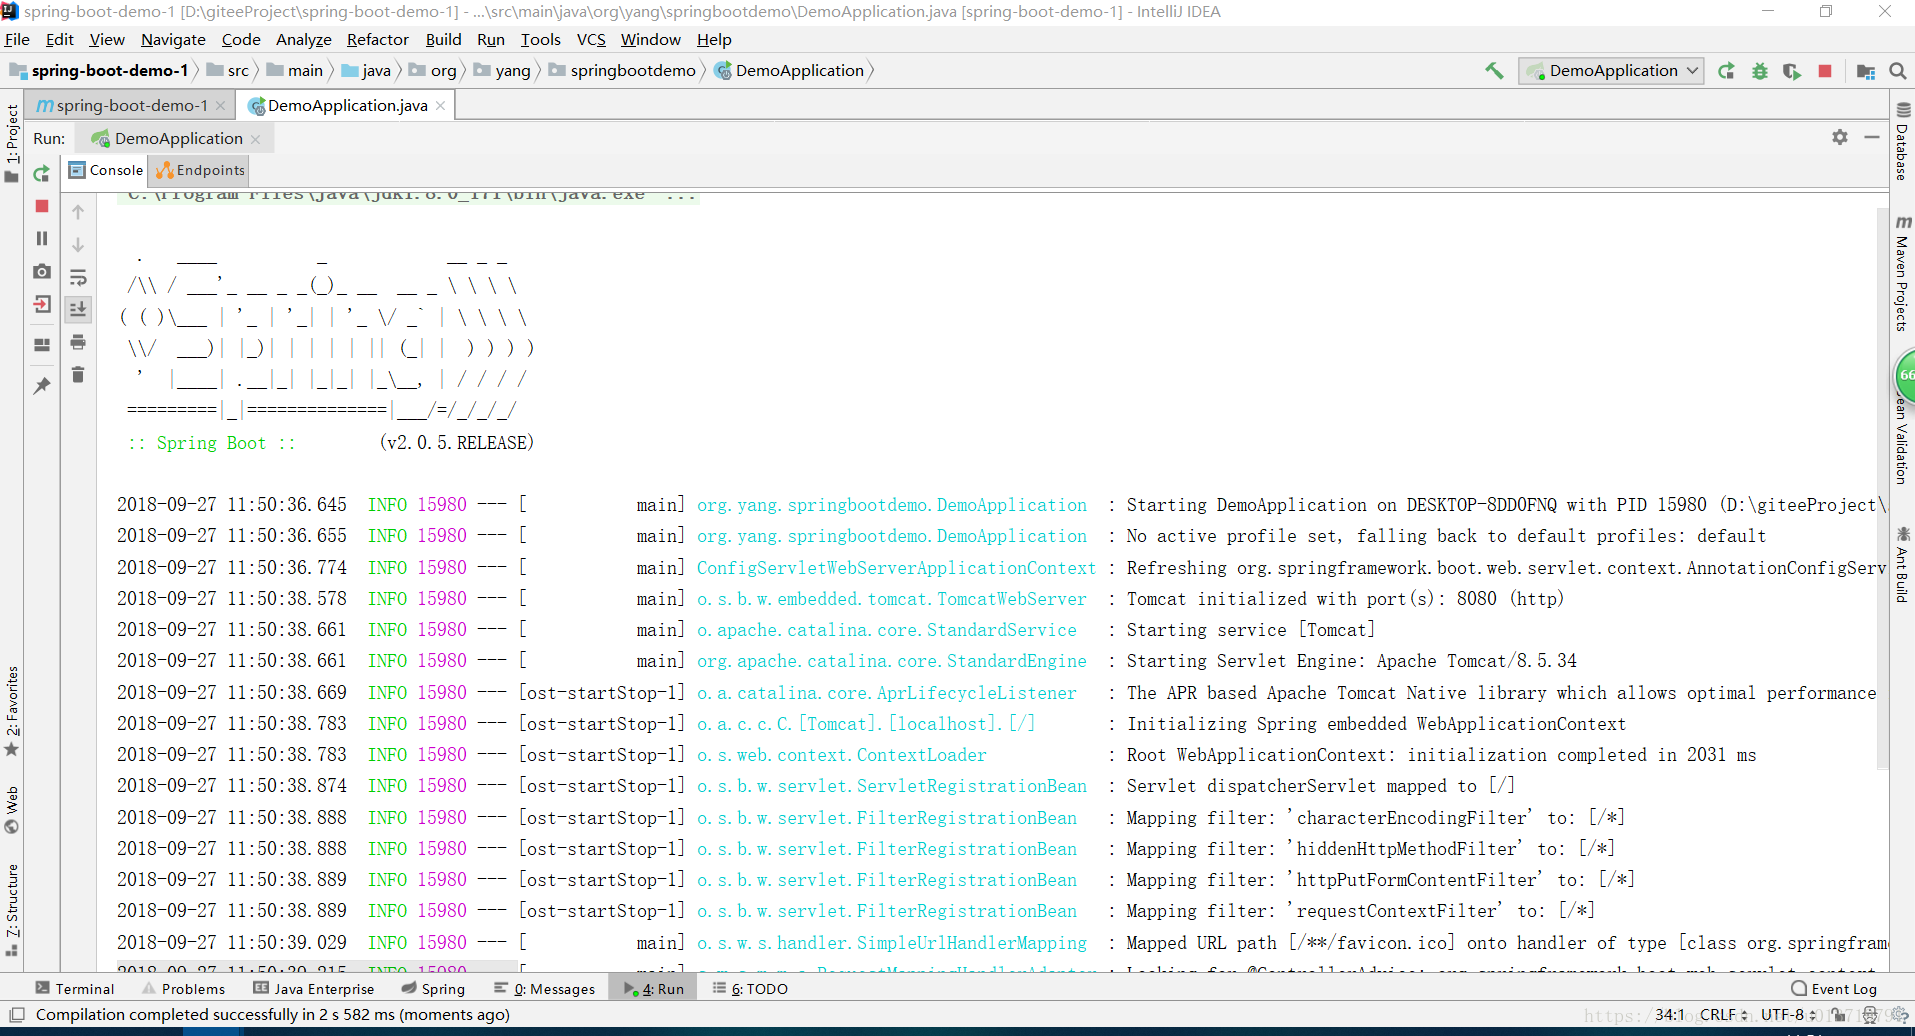Open the Build menu

pyautogui.click(x=443, y=39)
